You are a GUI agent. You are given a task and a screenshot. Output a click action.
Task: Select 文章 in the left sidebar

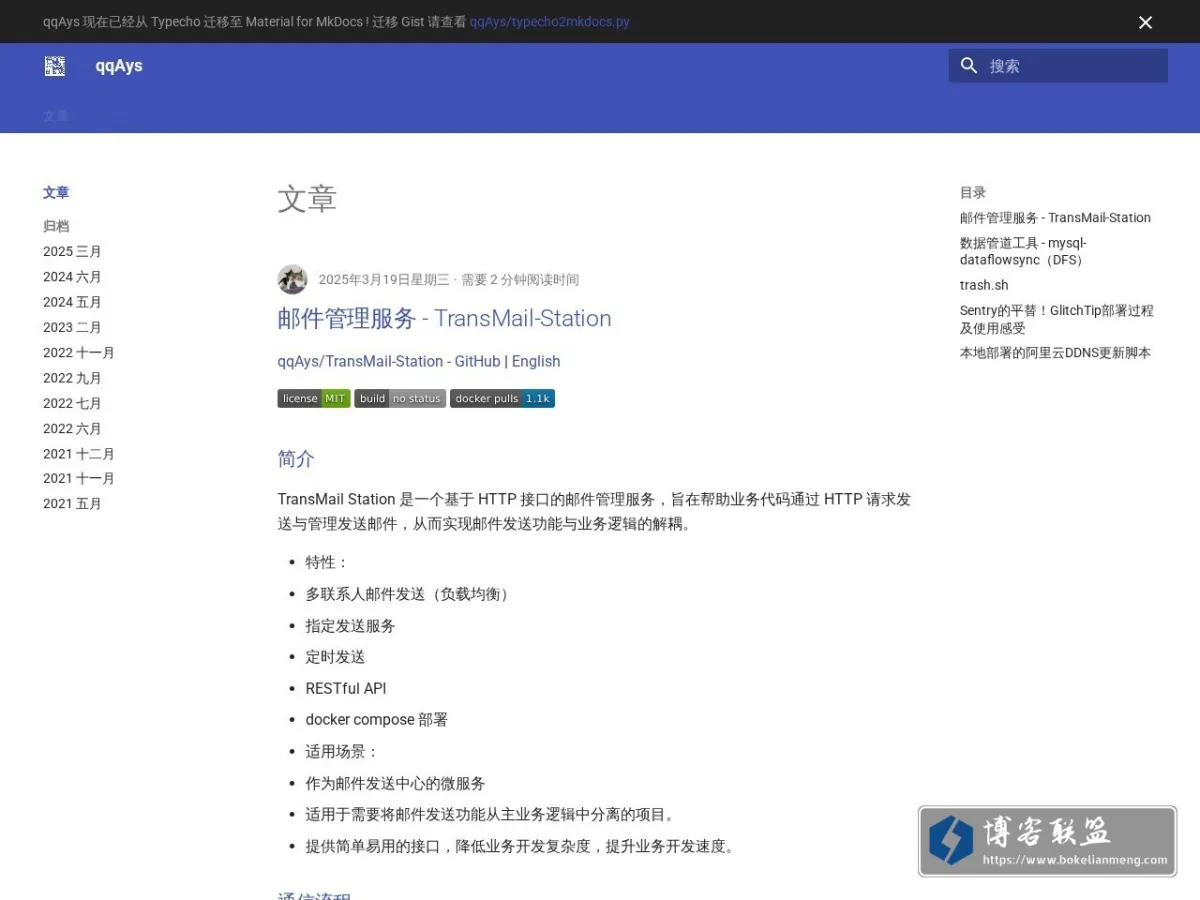(56, 192)
